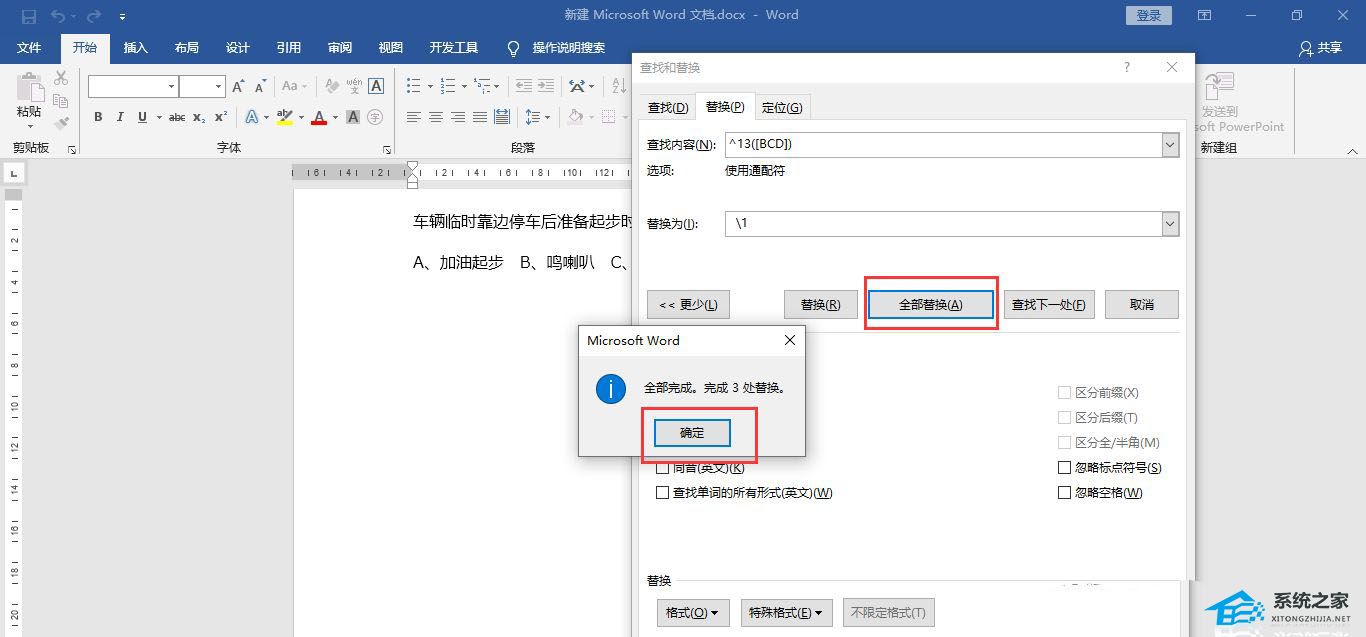This screenshot has height=637, width=1366.
Task: Apply superscript x² formatting
Action: click(x=221, y=117)
